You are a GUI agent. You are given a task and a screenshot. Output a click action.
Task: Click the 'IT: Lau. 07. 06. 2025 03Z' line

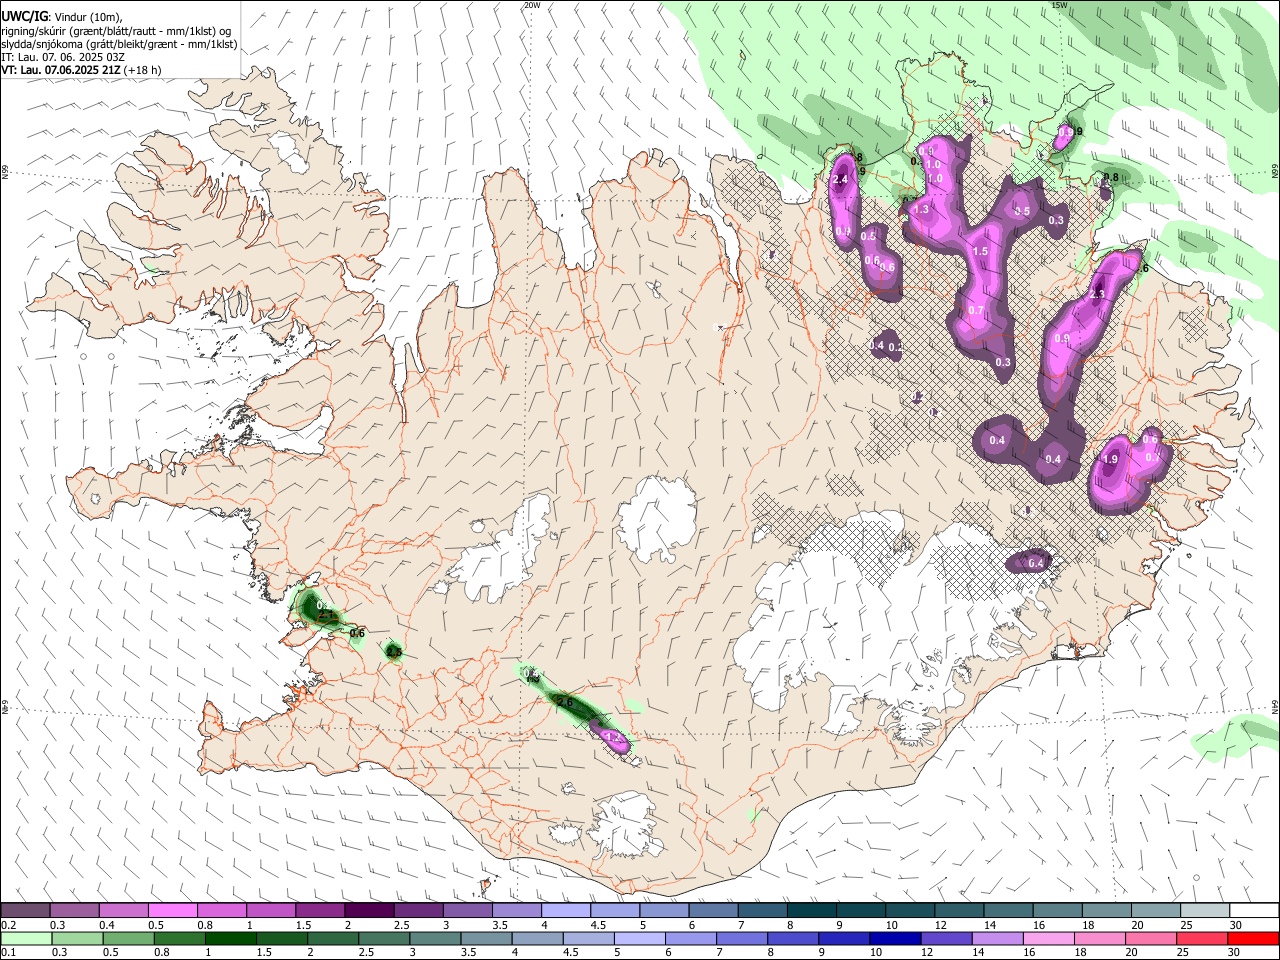pyautogui.click(x=63, y=57)
